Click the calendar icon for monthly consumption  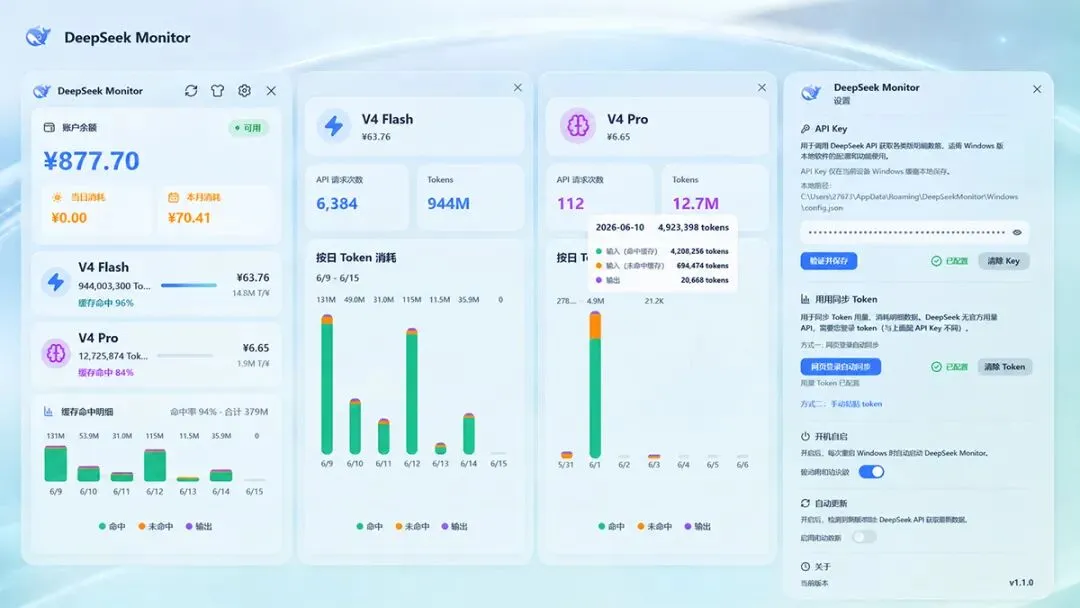click(173, 197)
